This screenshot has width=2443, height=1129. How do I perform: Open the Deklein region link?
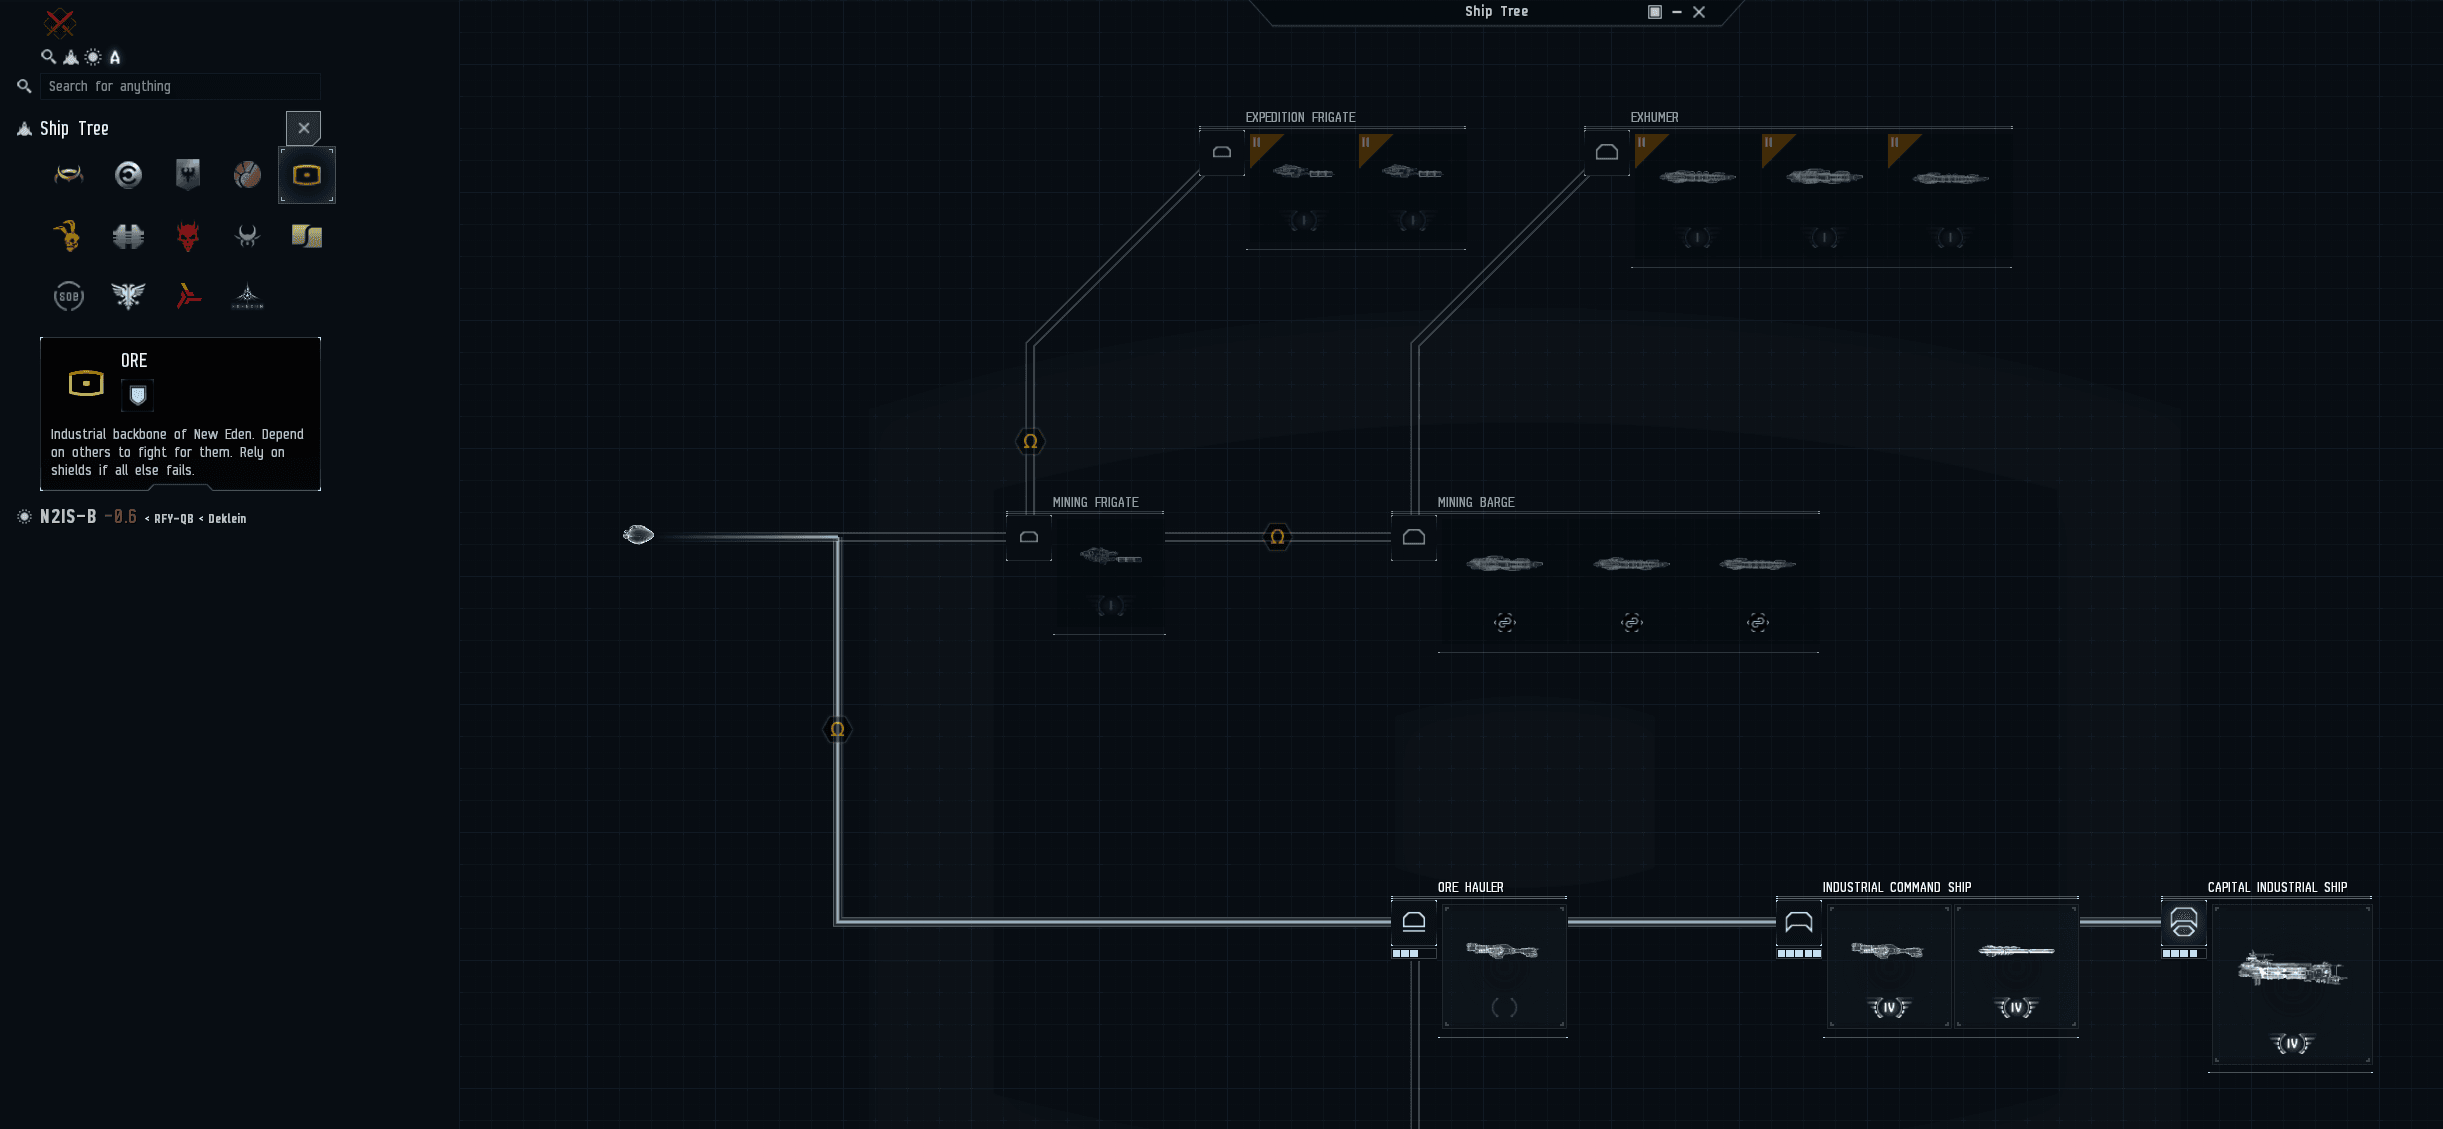(227, 518)
